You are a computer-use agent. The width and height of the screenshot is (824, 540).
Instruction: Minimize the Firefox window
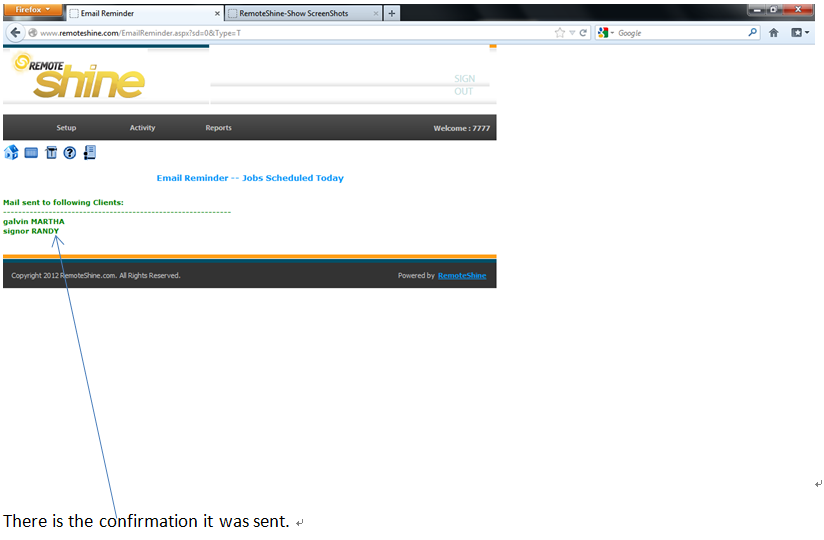click(757, 9)
